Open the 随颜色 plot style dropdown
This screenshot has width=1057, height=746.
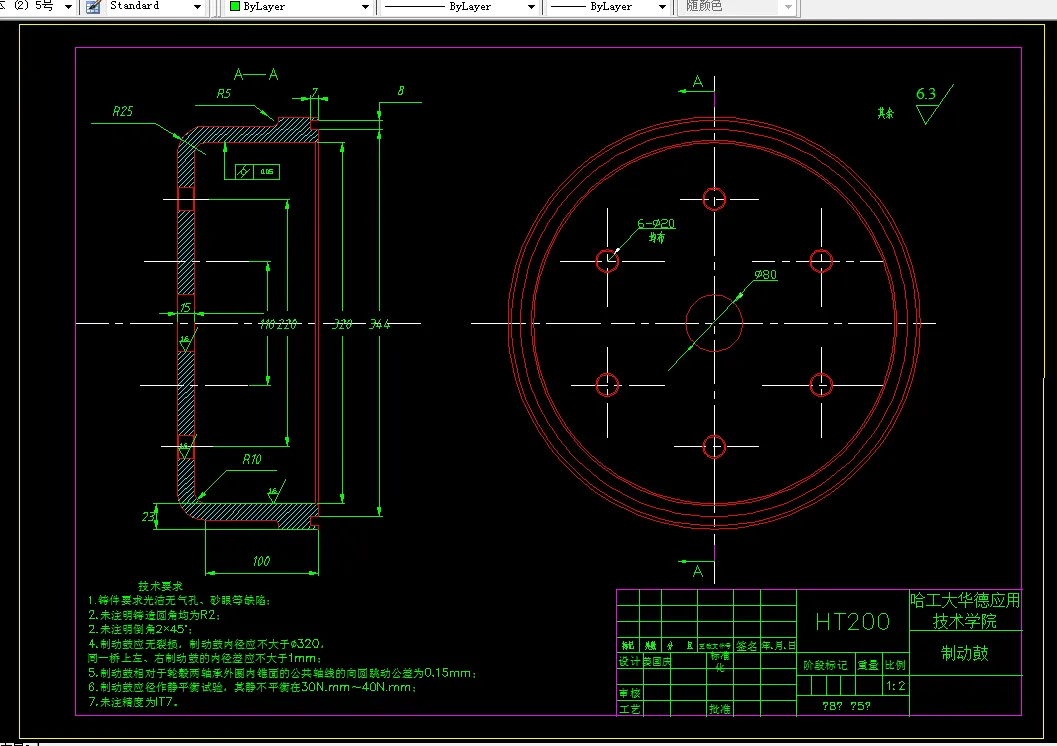[x=788, y=7]
